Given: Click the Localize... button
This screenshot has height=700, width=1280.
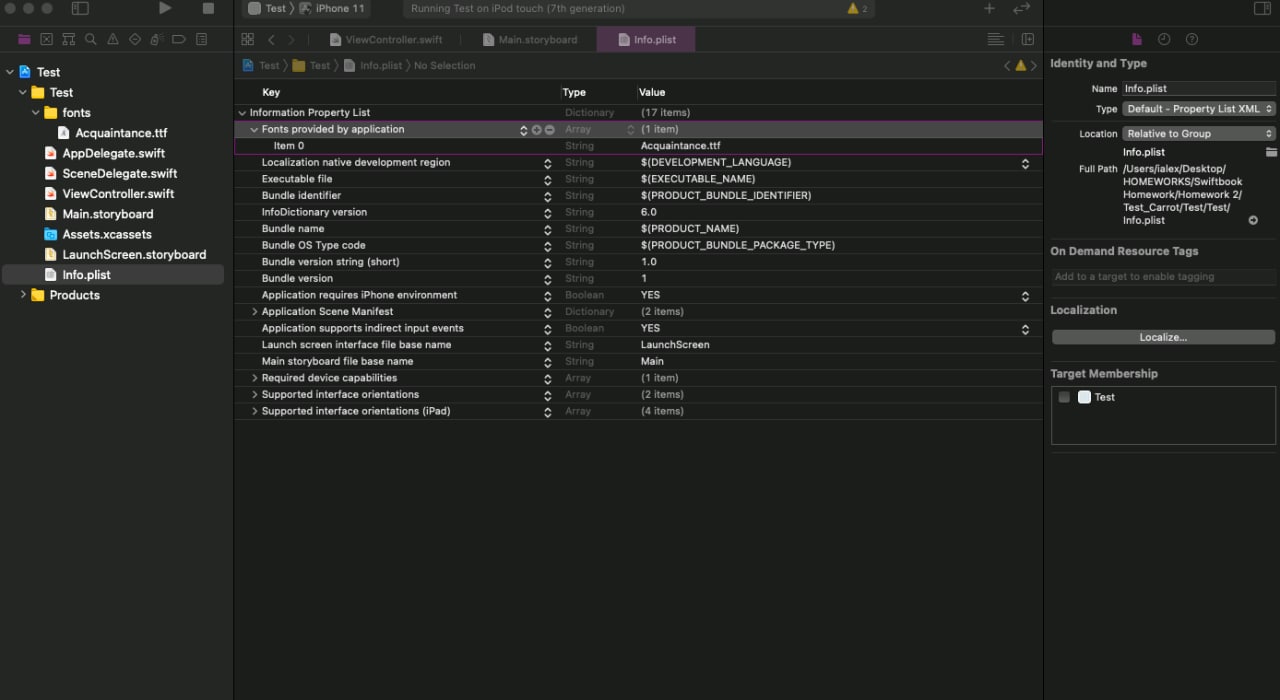Looking at the screenshot, I should [1163, 337].
